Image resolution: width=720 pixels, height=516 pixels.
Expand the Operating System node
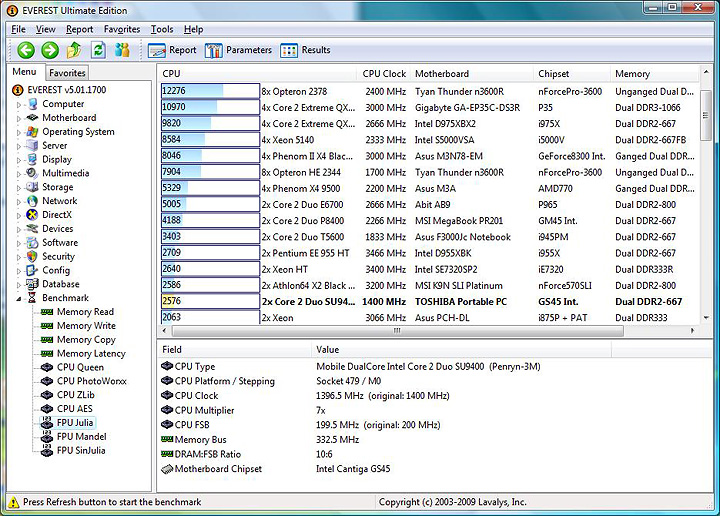tap(19, 132)
